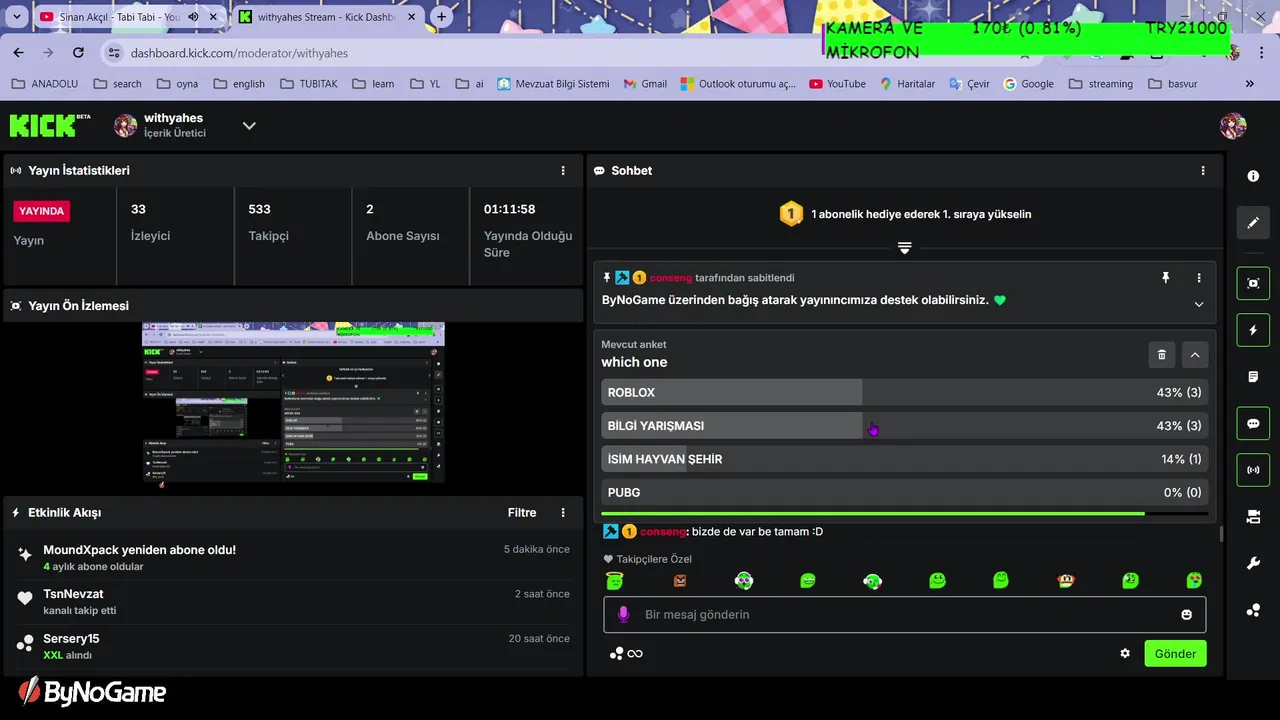Open the Haritalar bookmark

pyautogui.click(x=907, y=84)
